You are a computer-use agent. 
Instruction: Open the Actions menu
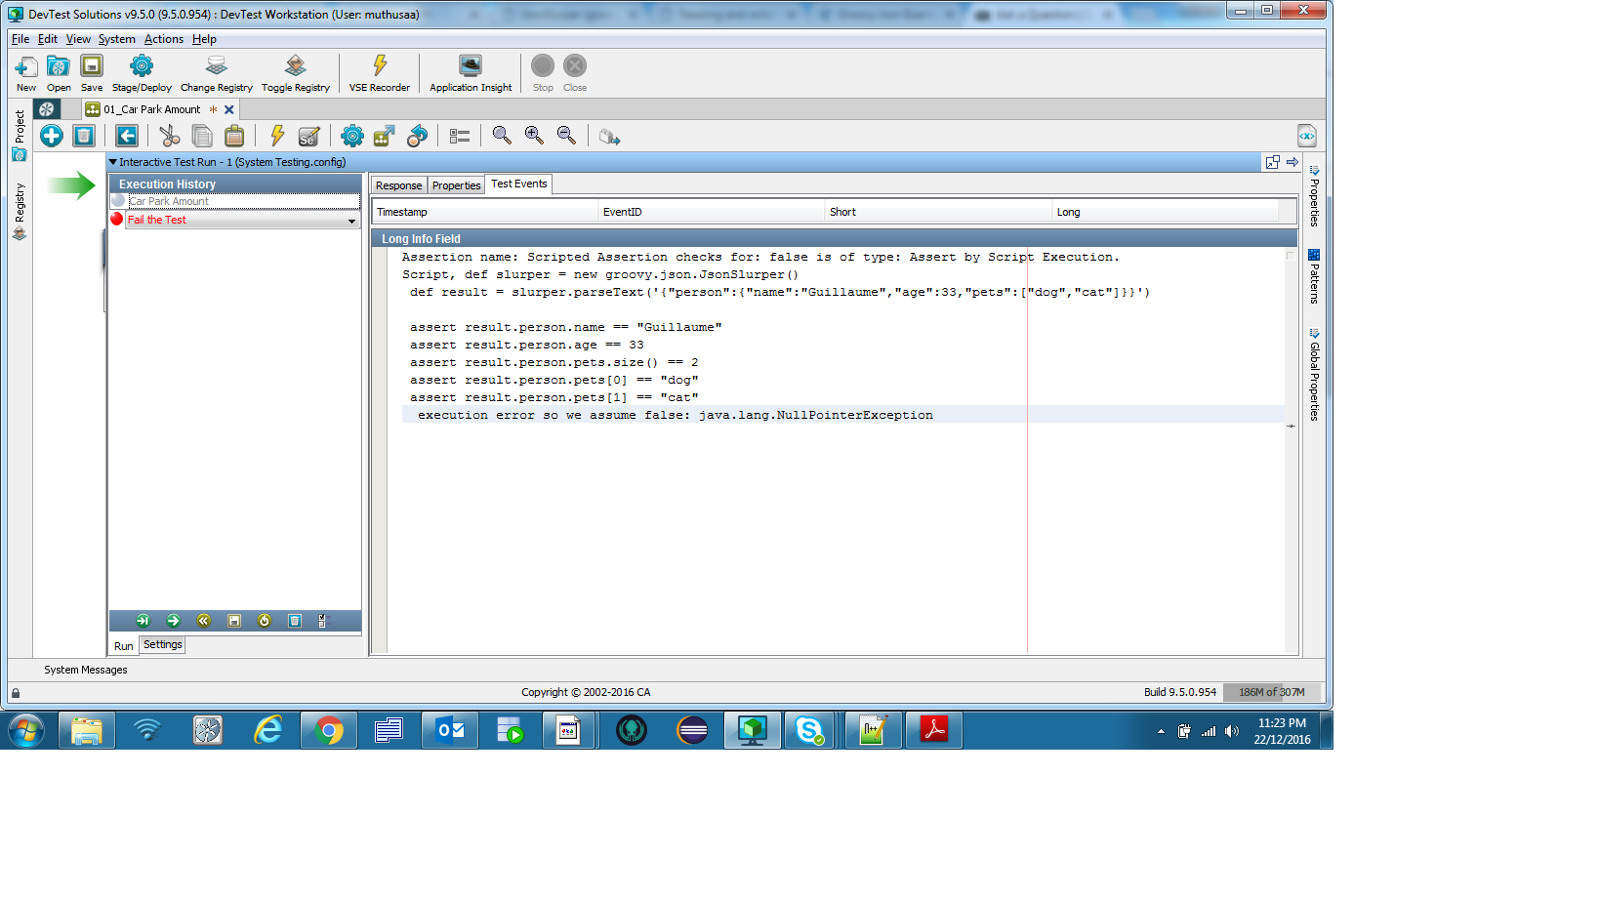coord(163,39)
